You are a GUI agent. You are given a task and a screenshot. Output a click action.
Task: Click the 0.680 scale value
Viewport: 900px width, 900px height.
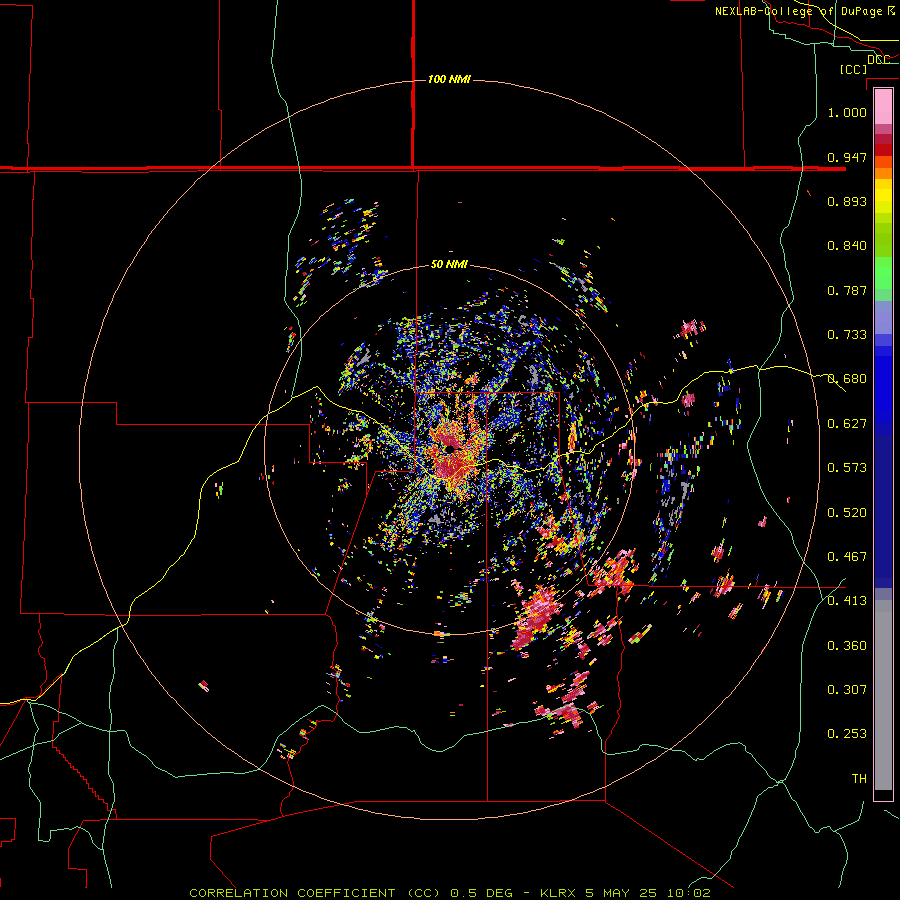click(x=847, y=378)
